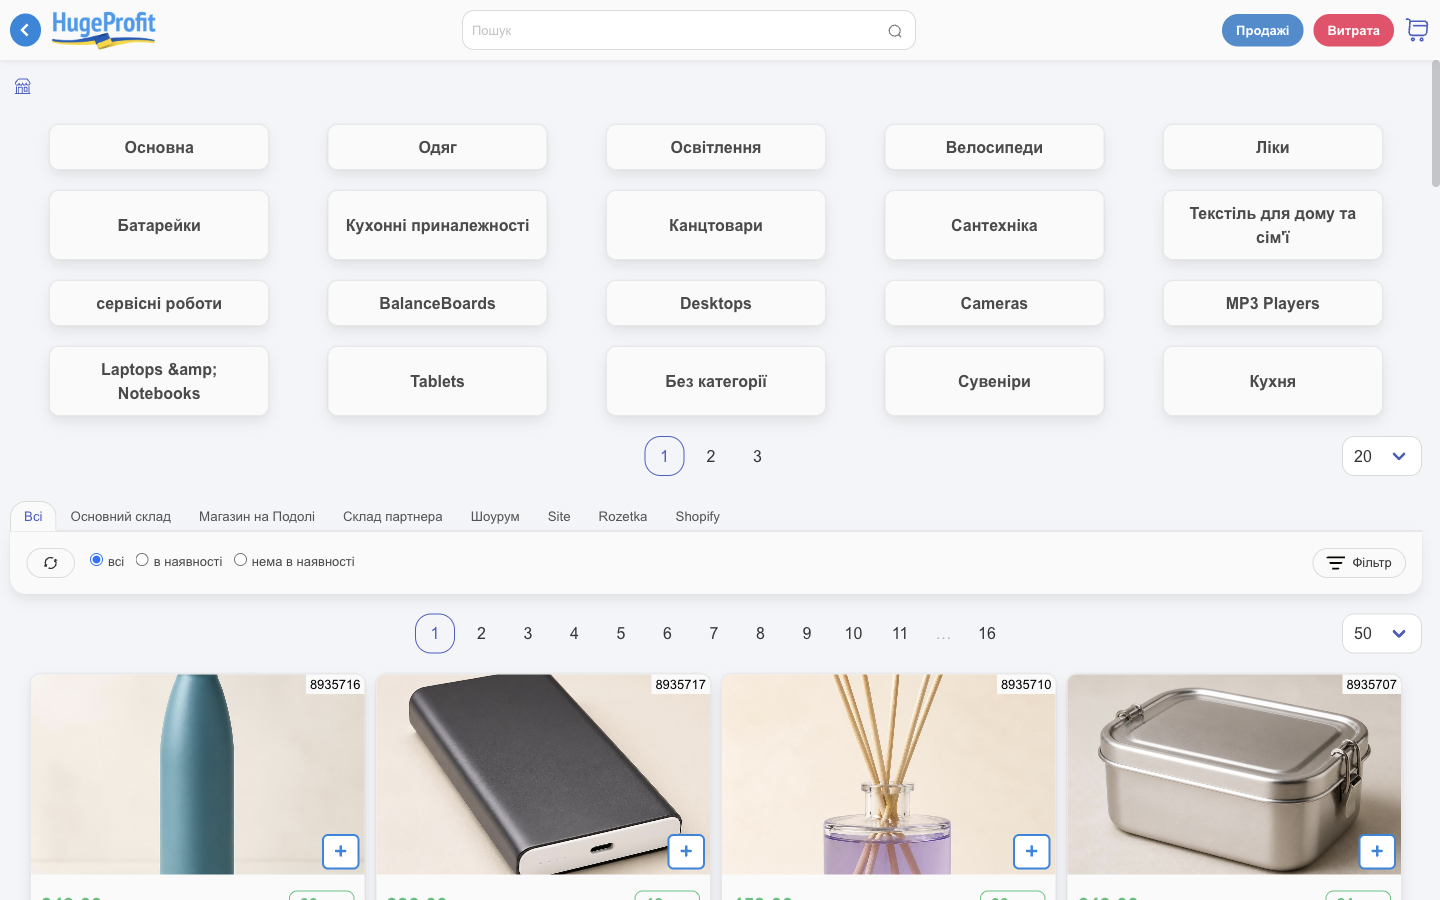Viewport: 1440px width, 900px height.
Task: Select the 'всі' radio option
Action: (96, 560)
